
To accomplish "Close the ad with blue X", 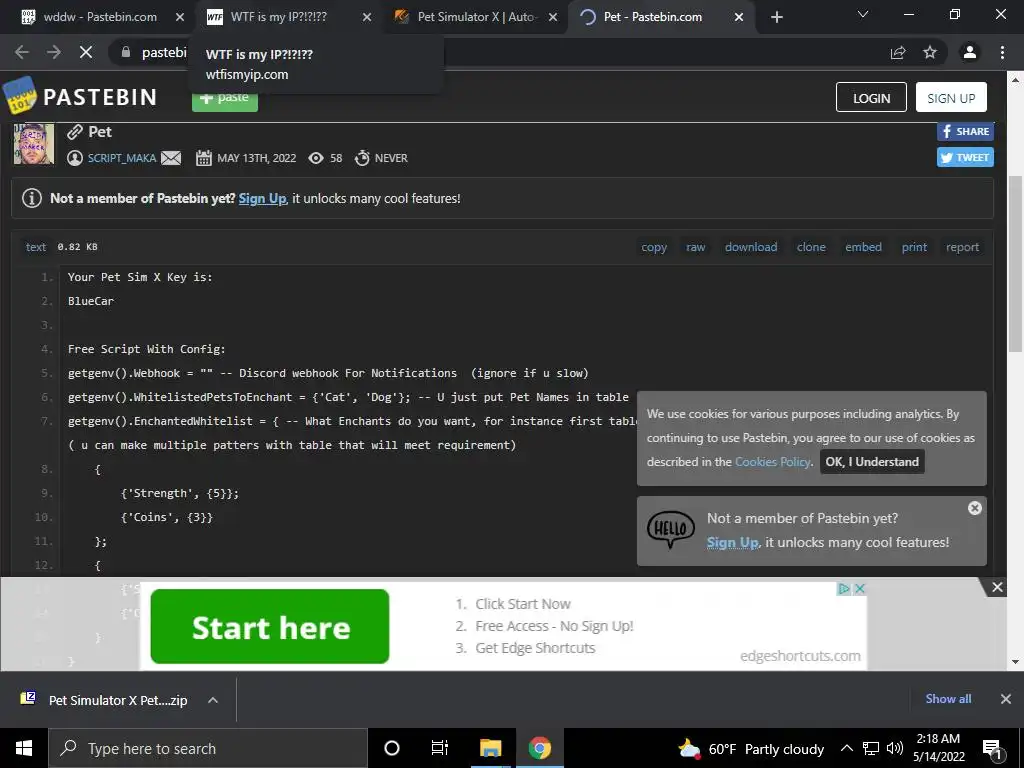I will [860, 588].
